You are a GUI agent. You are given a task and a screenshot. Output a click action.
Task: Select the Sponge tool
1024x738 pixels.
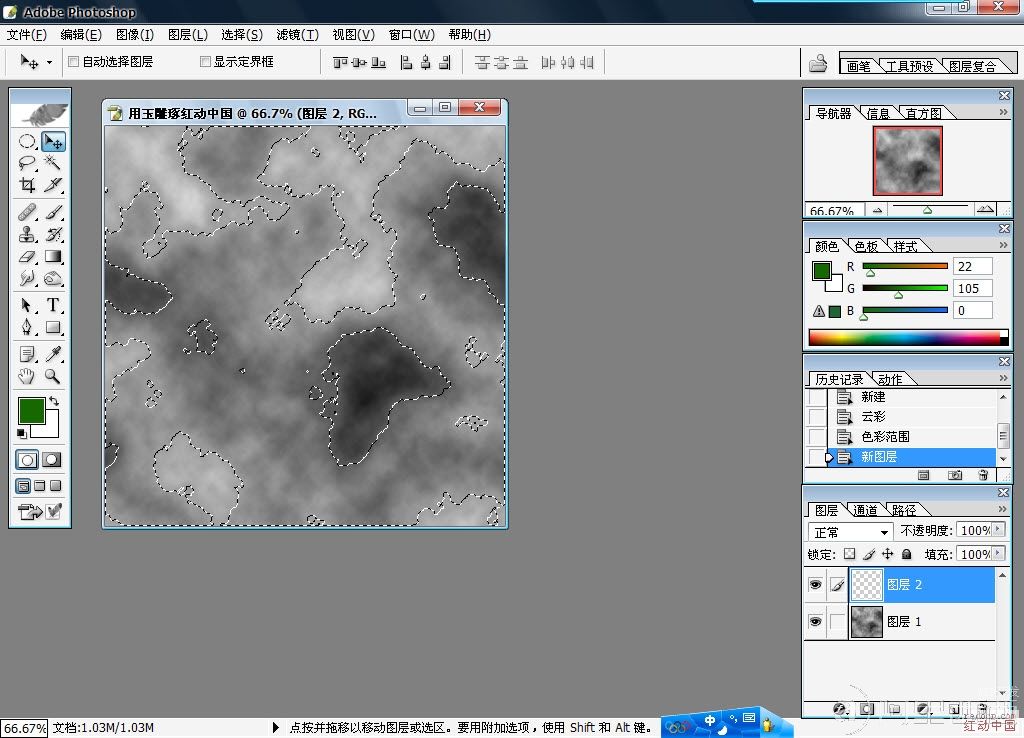coord(53,278)
